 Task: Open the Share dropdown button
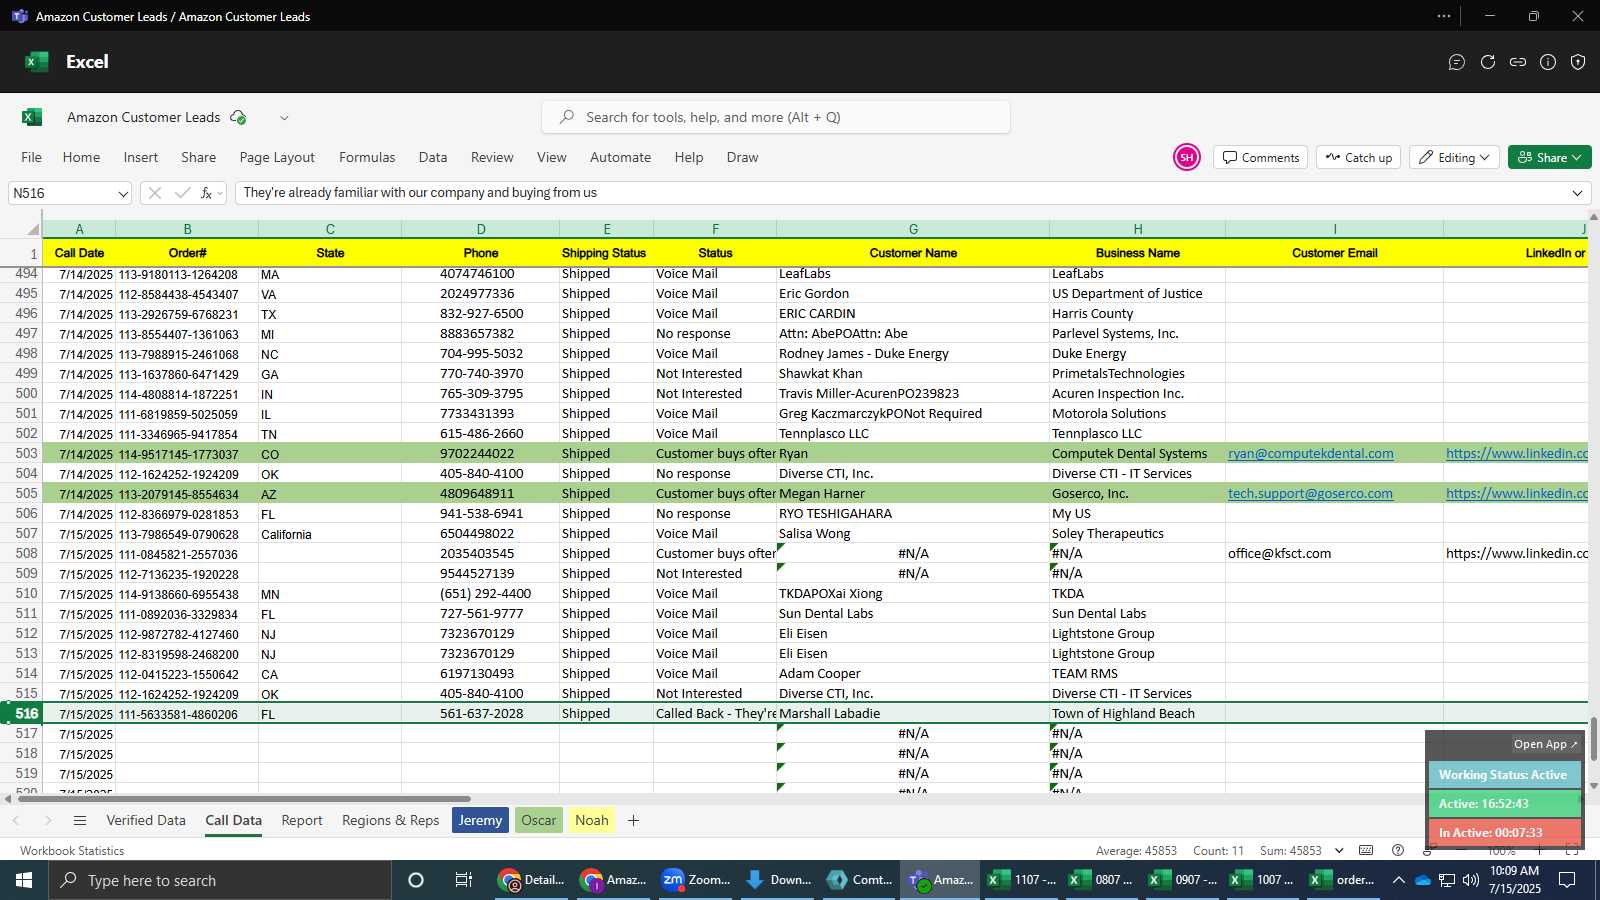1549,157
